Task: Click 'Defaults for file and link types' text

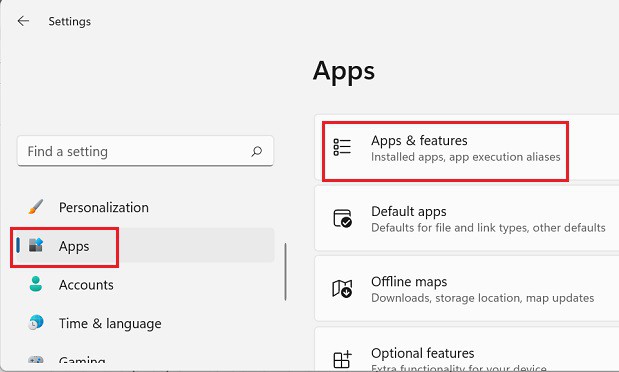Action: pyautogui.click(x=450, y=227)
